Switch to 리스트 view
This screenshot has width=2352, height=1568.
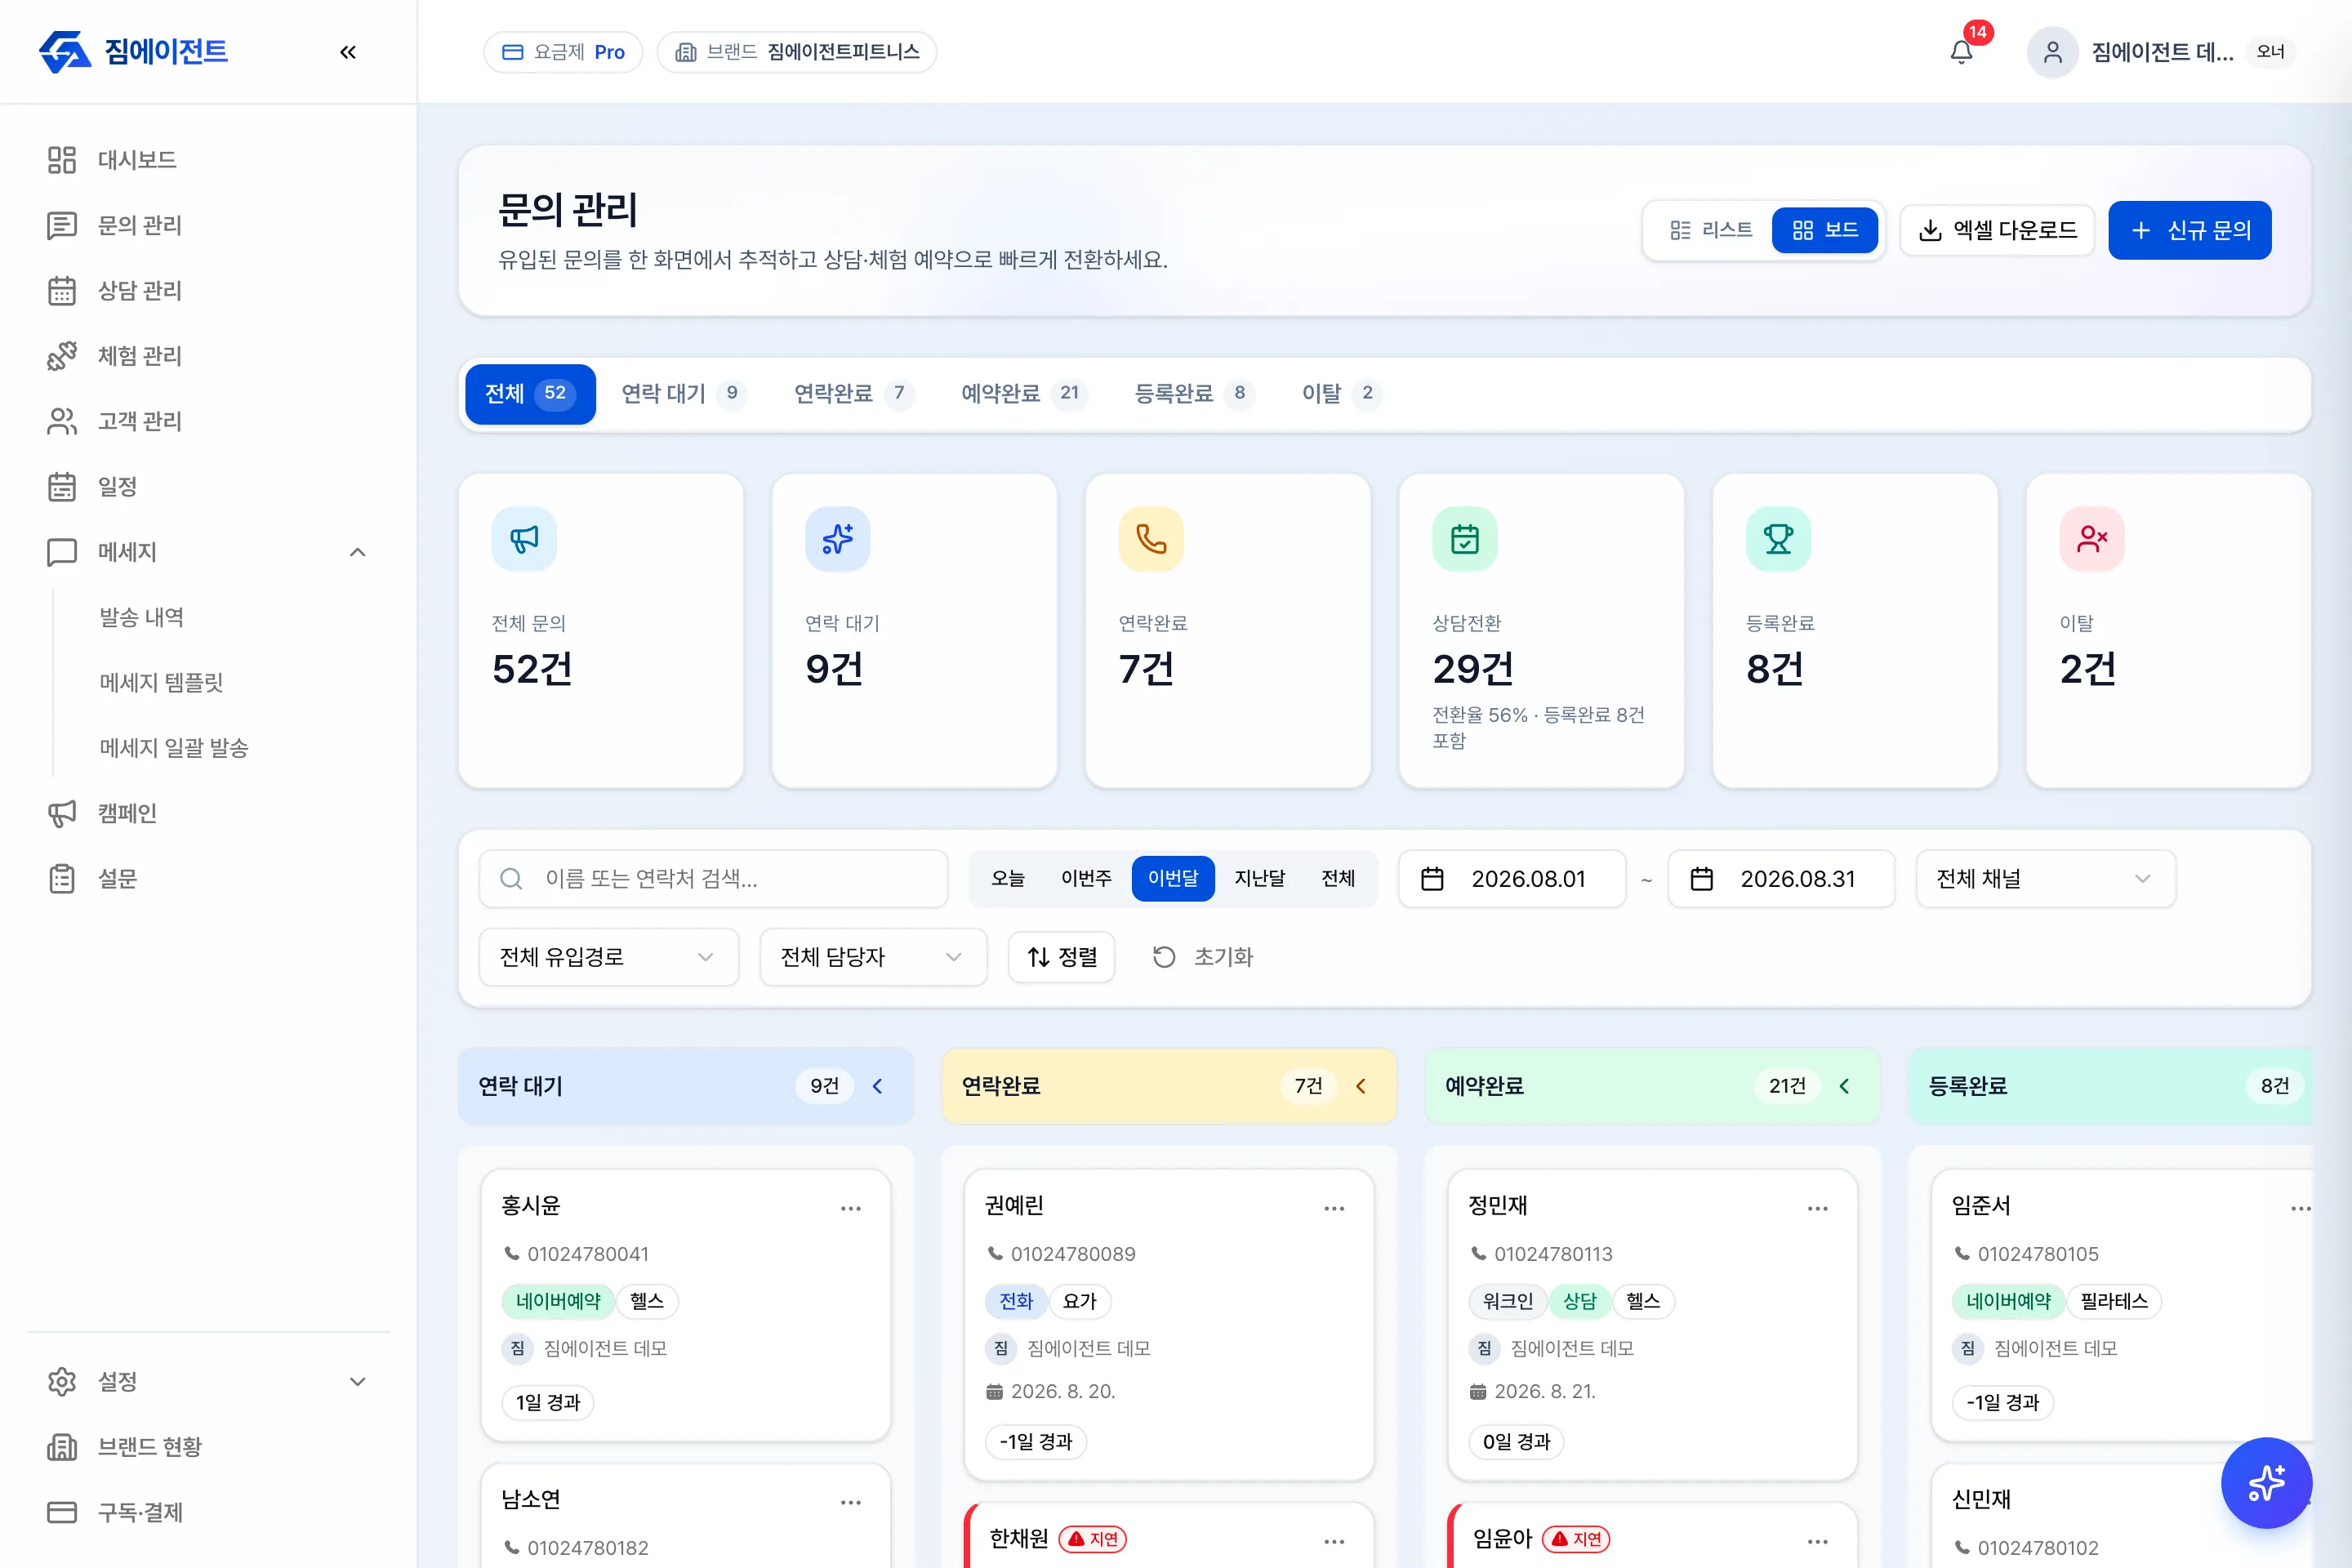[1711, 230]
